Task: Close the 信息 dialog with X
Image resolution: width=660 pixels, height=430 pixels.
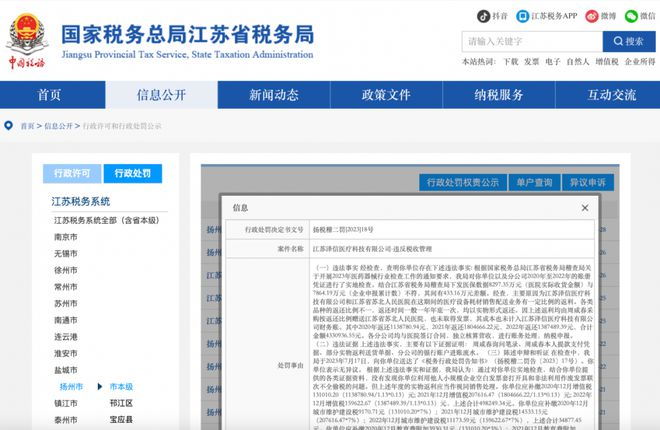Action: tap(585, 207)
